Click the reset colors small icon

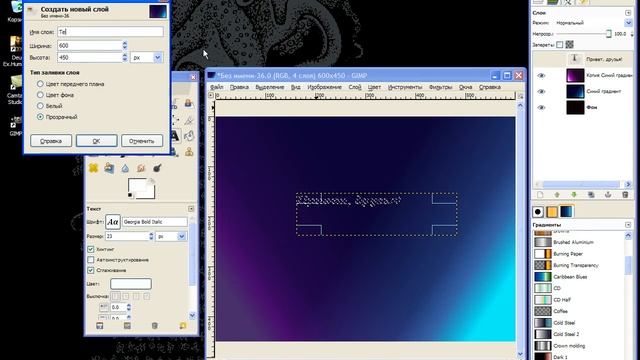(x=130, y=195)
